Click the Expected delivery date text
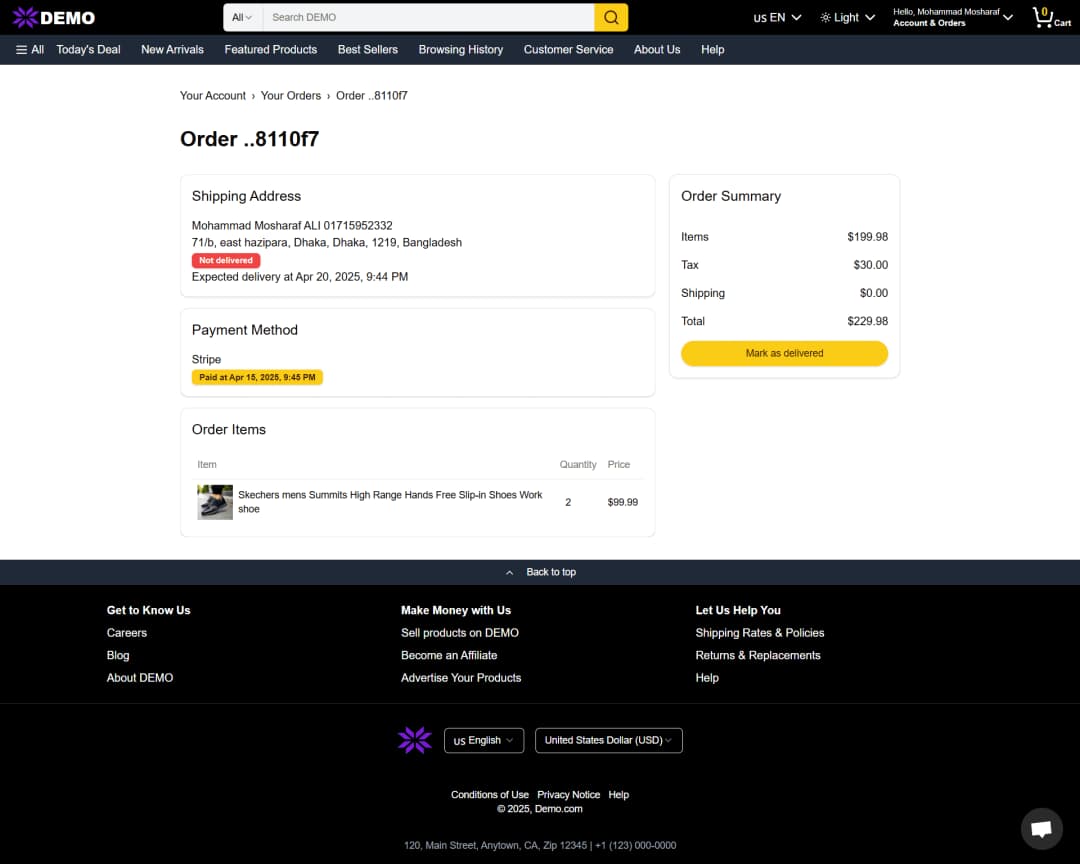 [x=300, y=277]
